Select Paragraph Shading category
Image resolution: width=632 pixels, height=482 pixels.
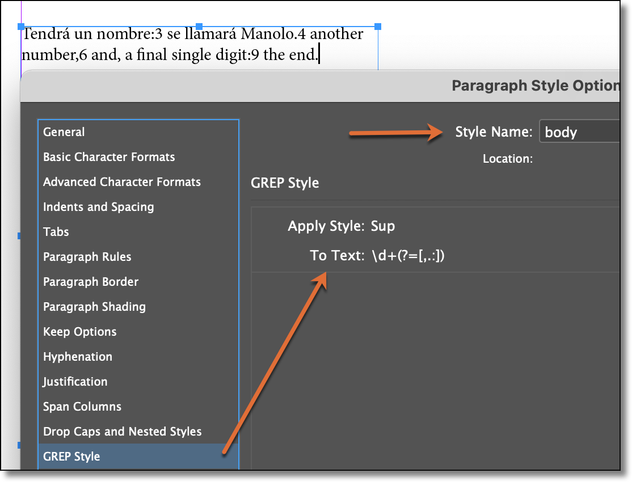coord(94,307)
